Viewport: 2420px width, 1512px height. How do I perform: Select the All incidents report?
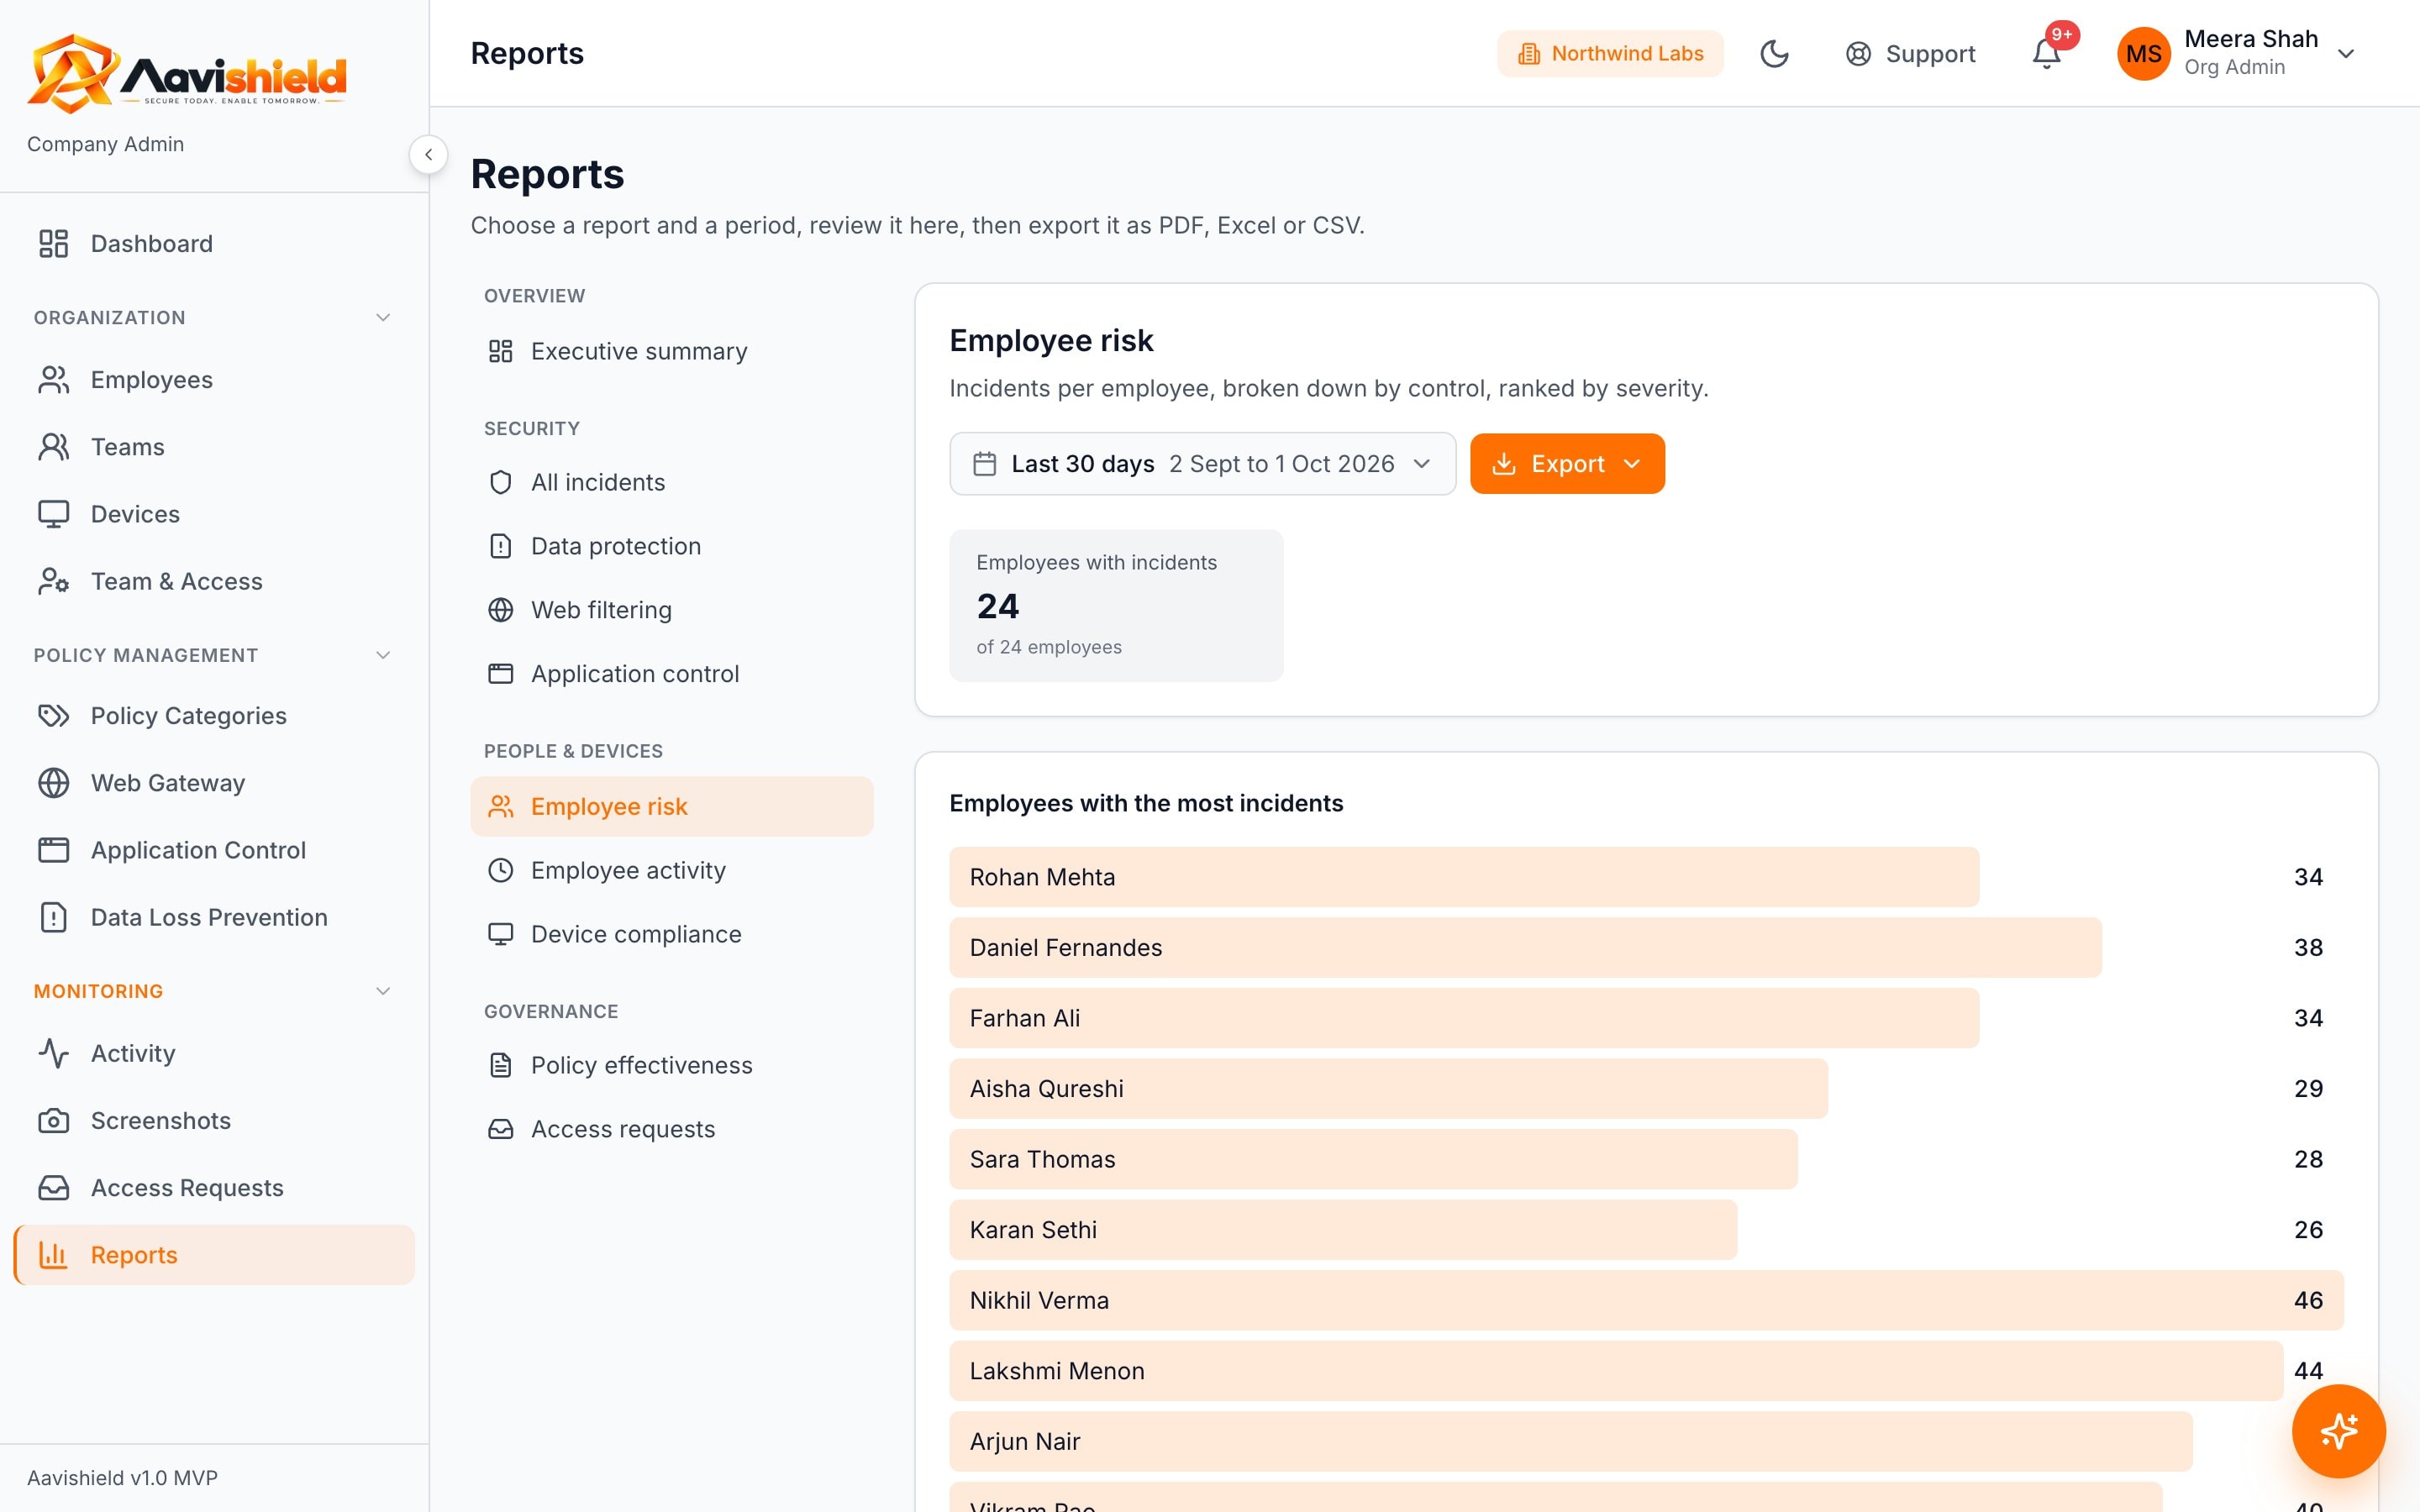pyautogui.click(x=671, y=482)
